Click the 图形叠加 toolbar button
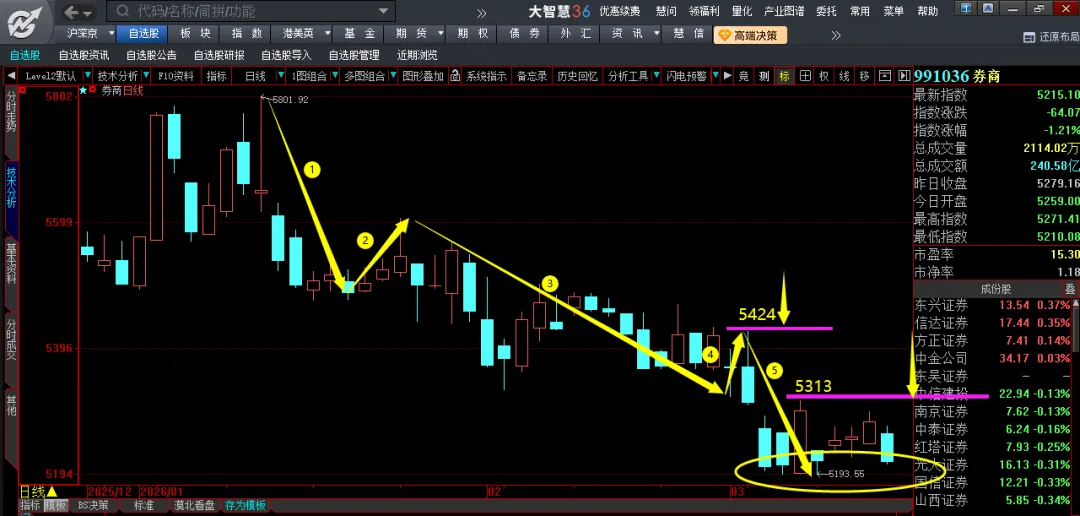Image resolution: width=1080 pixels, height=516 pixels. 423,76
